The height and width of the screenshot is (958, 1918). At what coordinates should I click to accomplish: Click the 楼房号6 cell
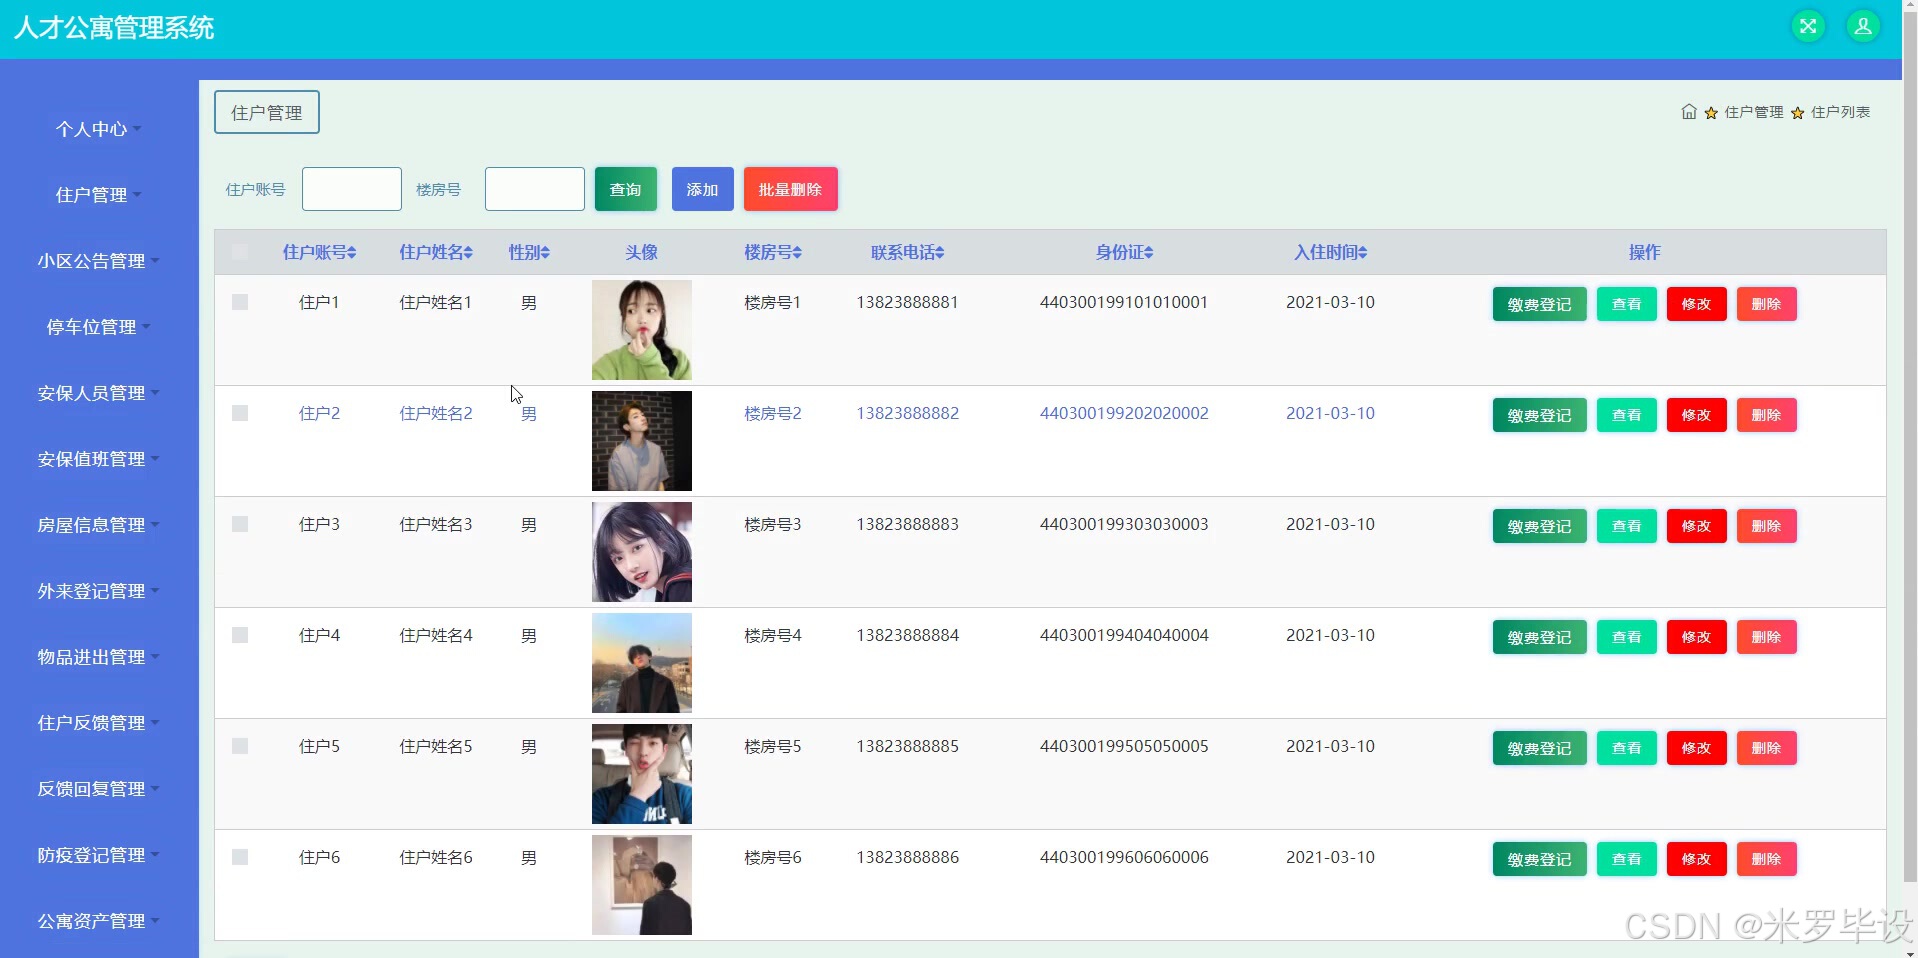point(773,857)
